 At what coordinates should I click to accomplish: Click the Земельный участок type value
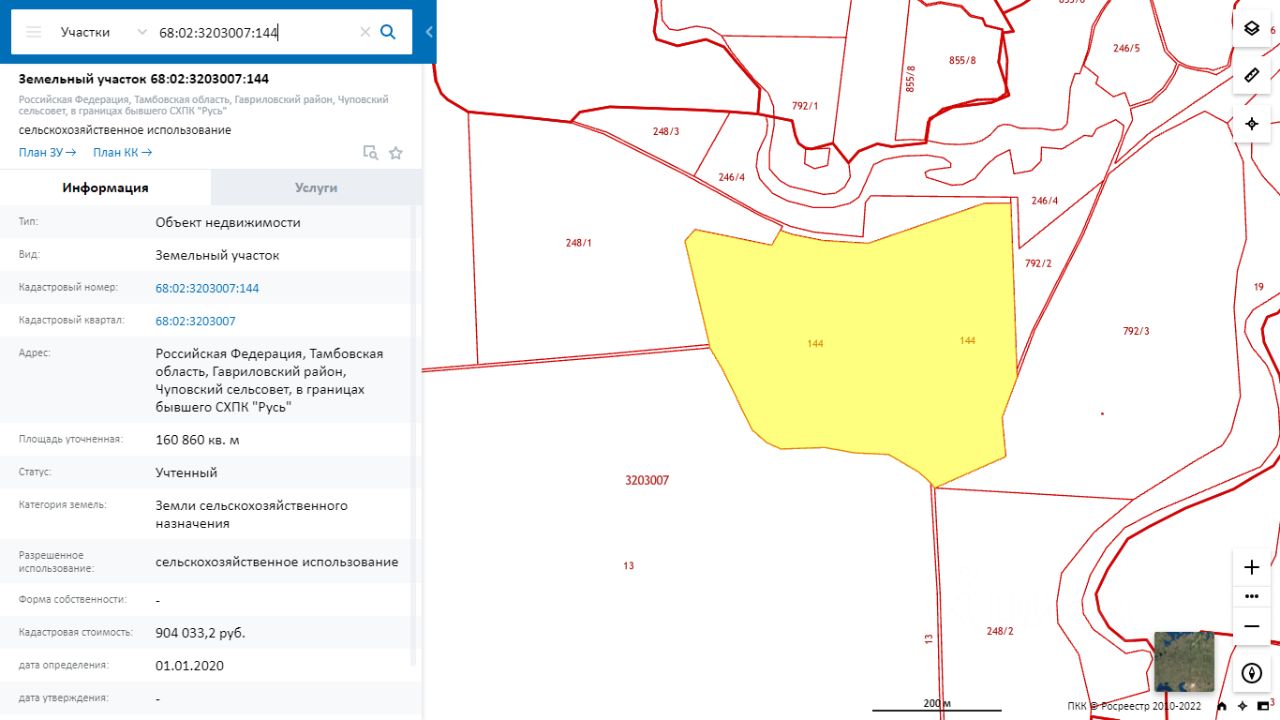point(217,255)
